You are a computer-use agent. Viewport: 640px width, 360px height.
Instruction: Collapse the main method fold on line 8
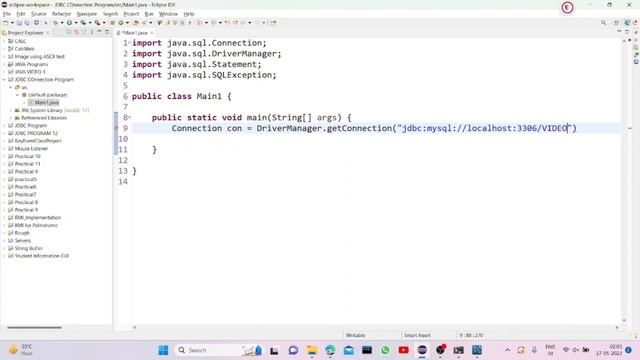click(x=130, y=118)
